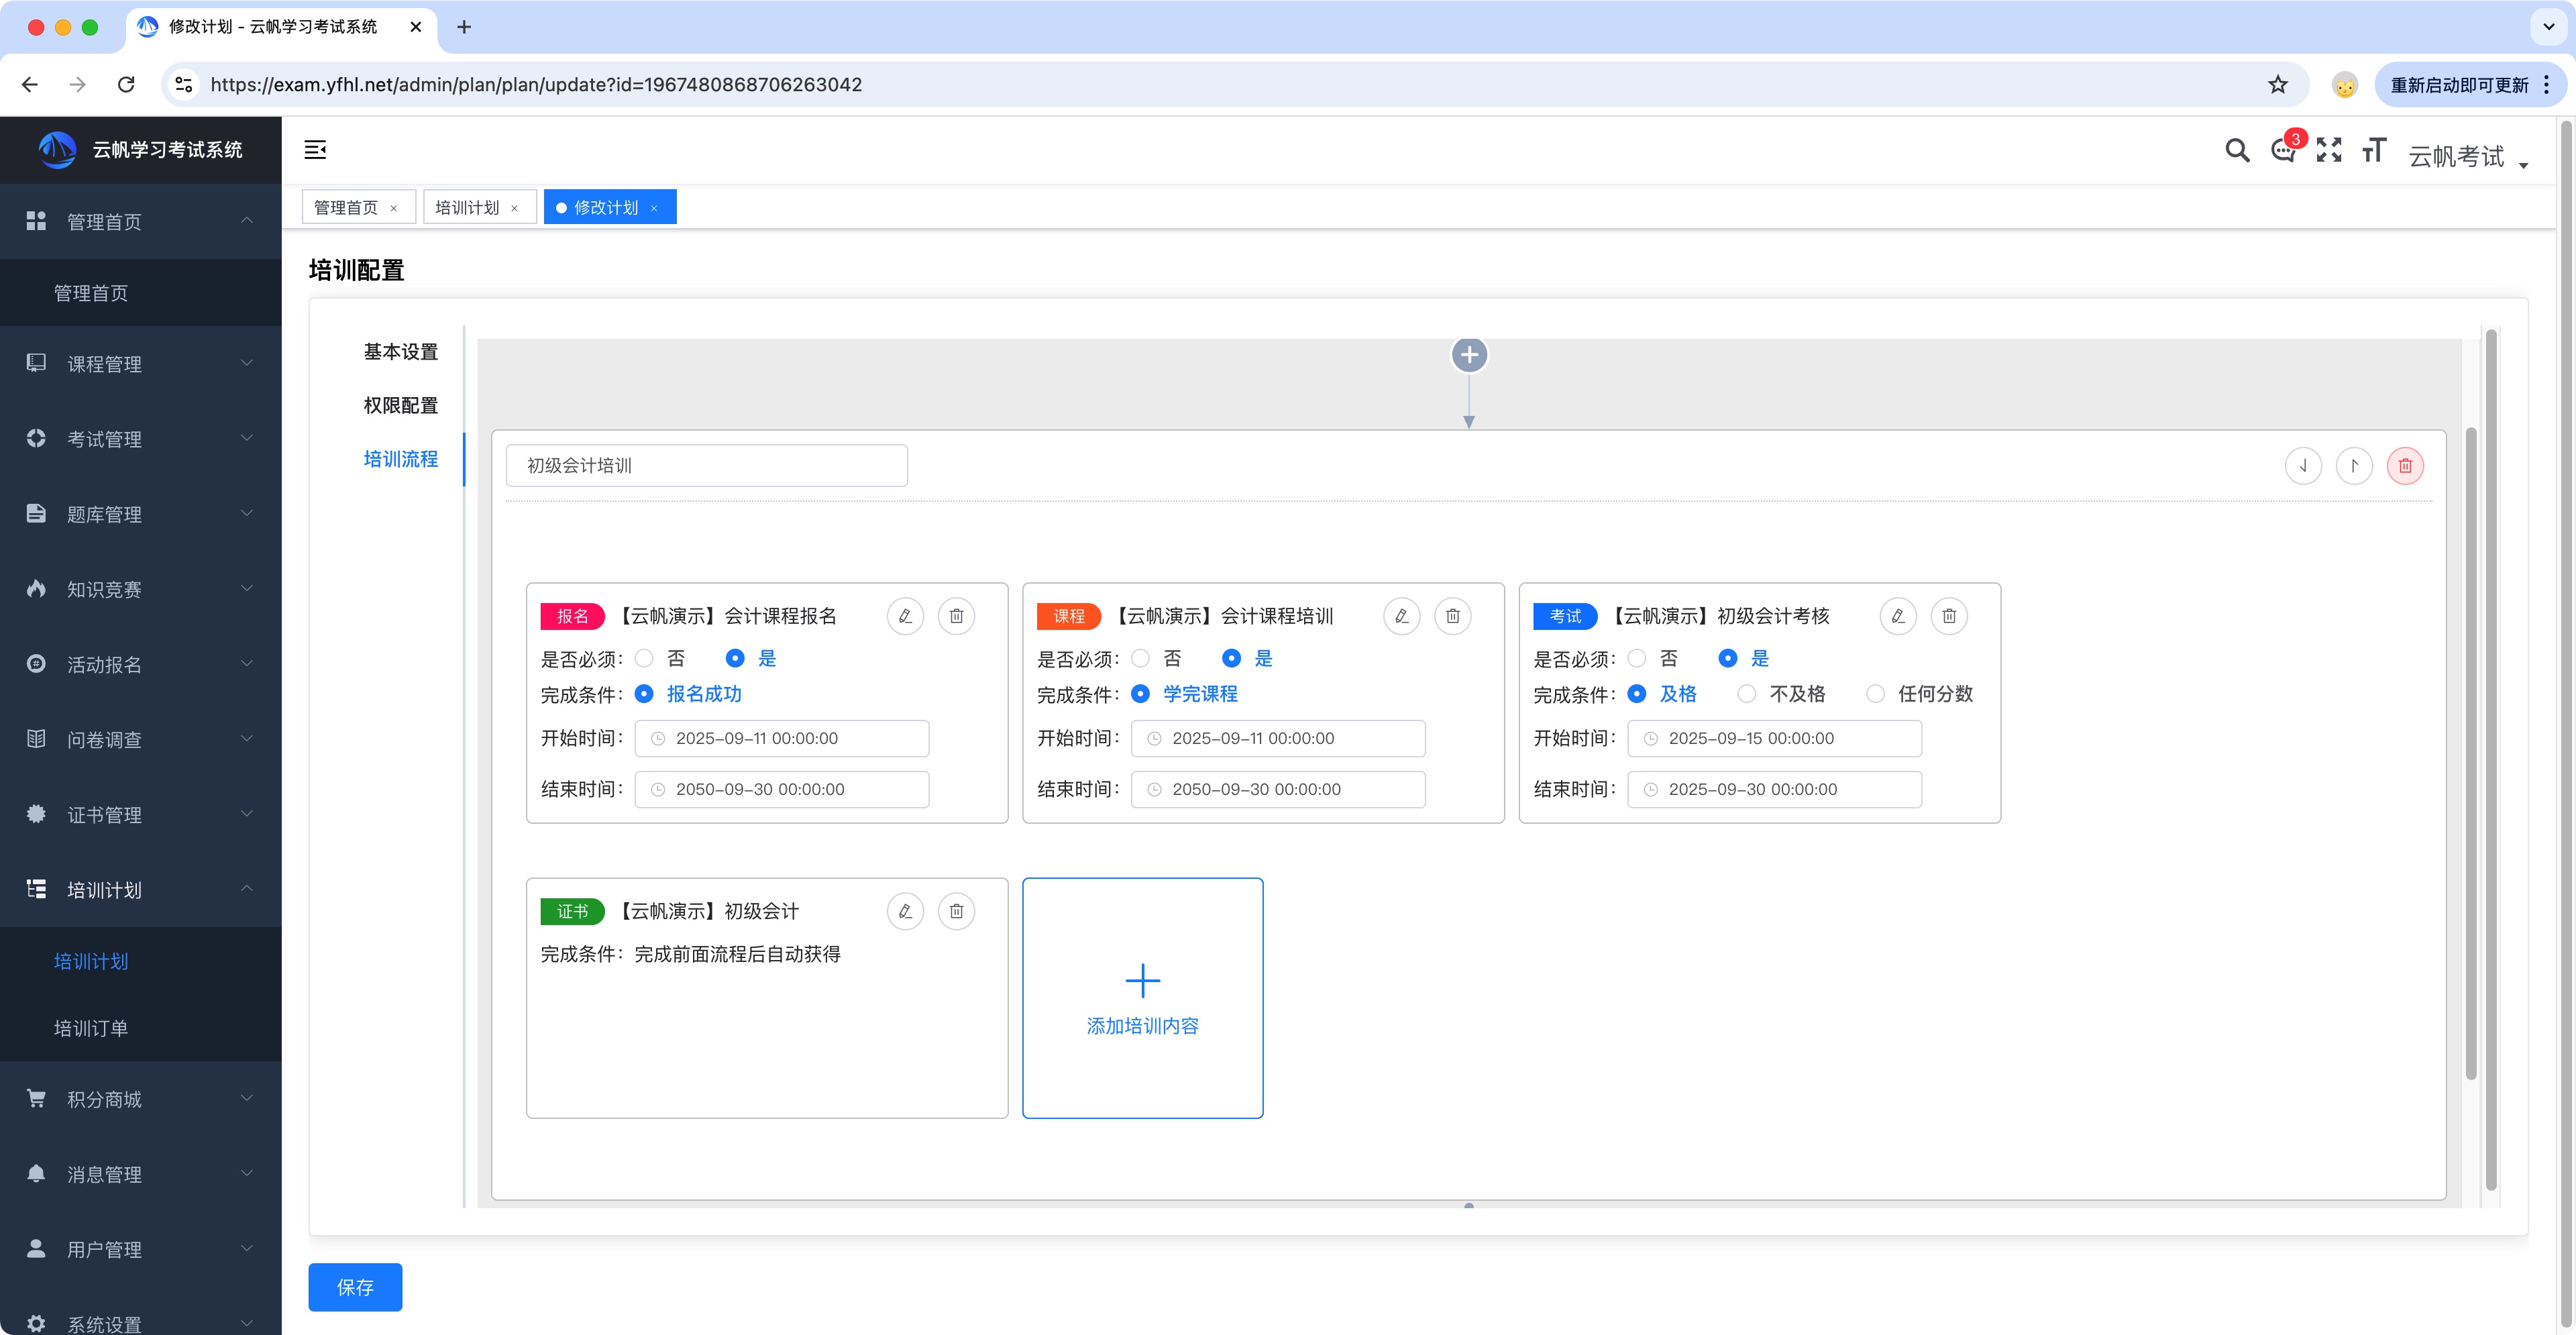
Task: Click the sidebar collapse hamburger icon
Action: [x=315, y=150]
